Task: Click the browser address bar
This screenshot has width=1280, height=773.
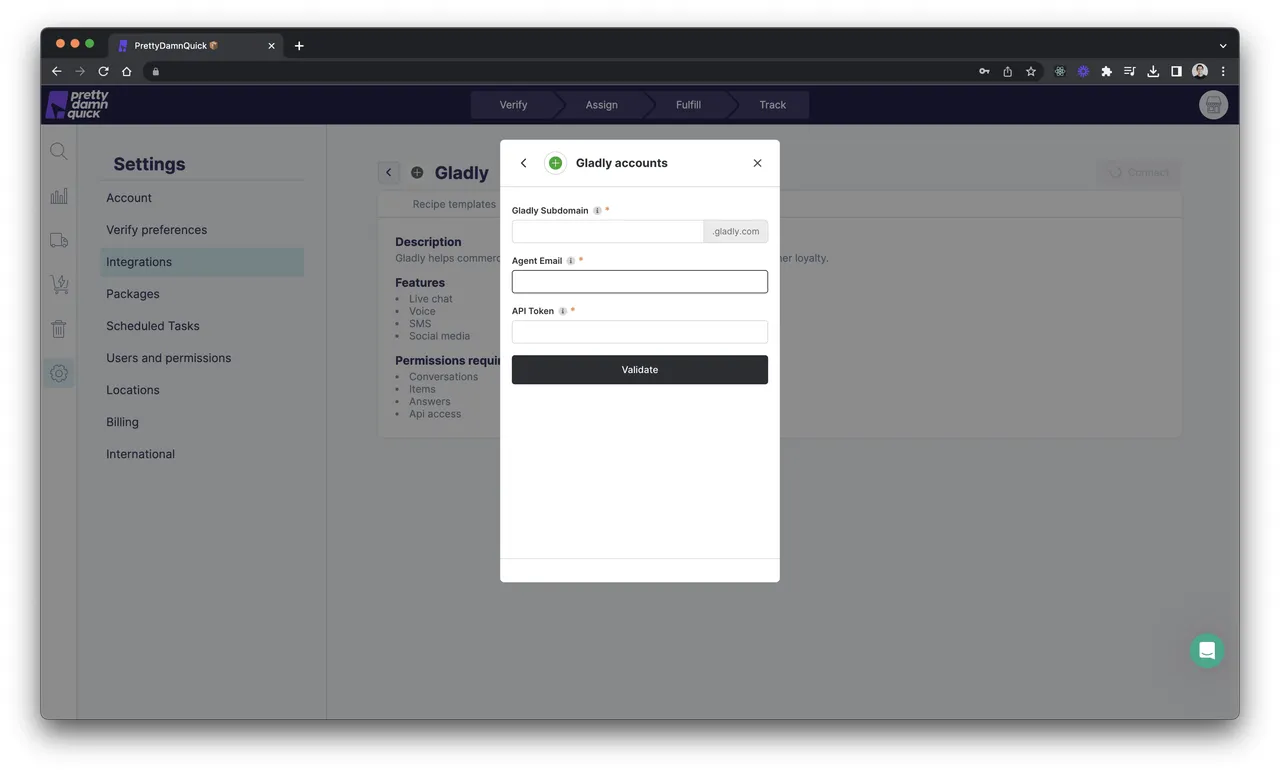Action: (560, 71)
